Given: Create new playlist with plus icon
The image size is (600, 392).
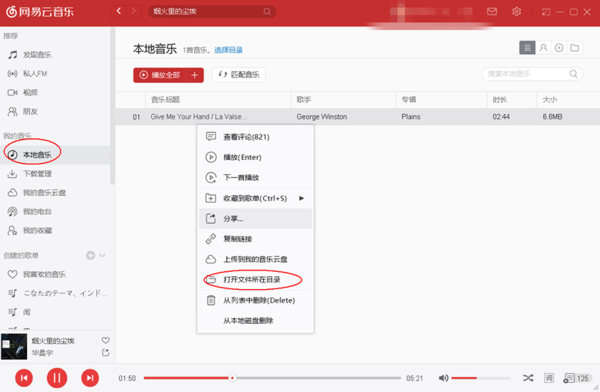Looking at the screenshot, I should [90, 255].
